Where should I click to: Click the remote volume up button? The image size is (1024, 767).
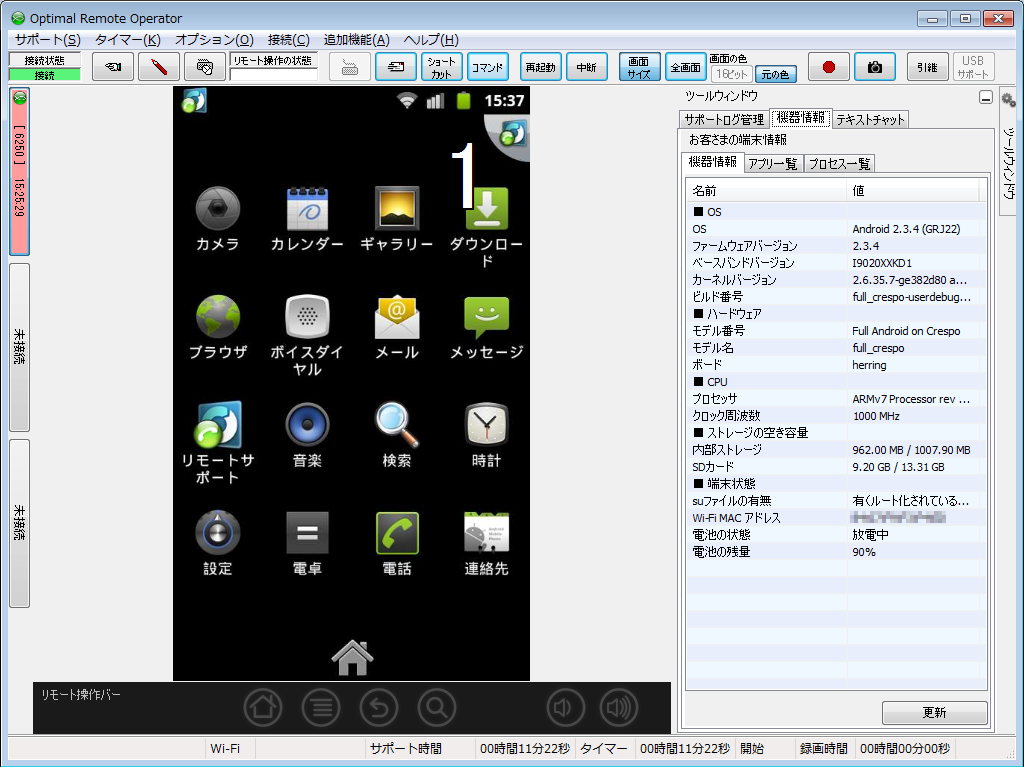[619, 708]
